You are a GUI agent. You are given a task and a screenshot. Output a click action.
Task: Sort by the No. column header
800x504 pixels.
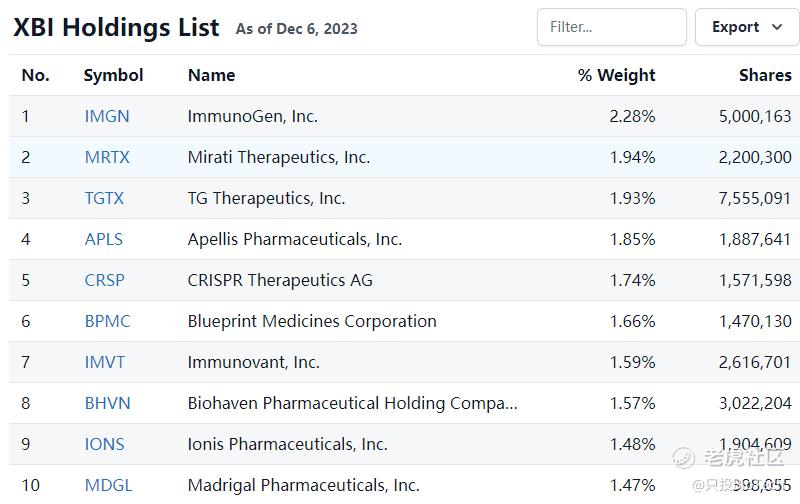click(x=36, y=75)
